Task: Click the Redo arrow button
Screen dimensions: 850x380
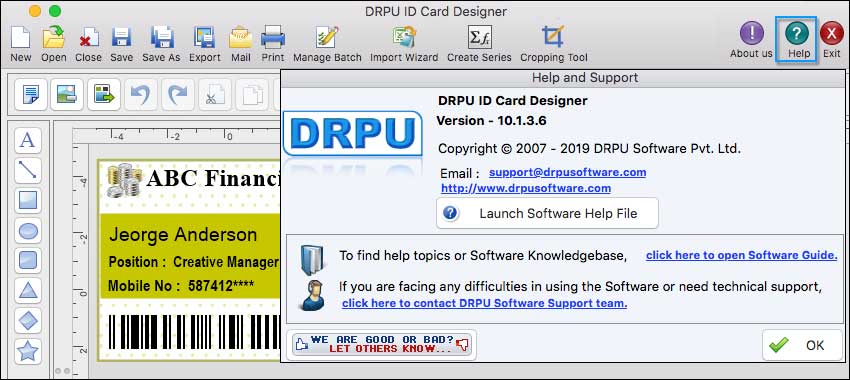Action: click(178, 95)
